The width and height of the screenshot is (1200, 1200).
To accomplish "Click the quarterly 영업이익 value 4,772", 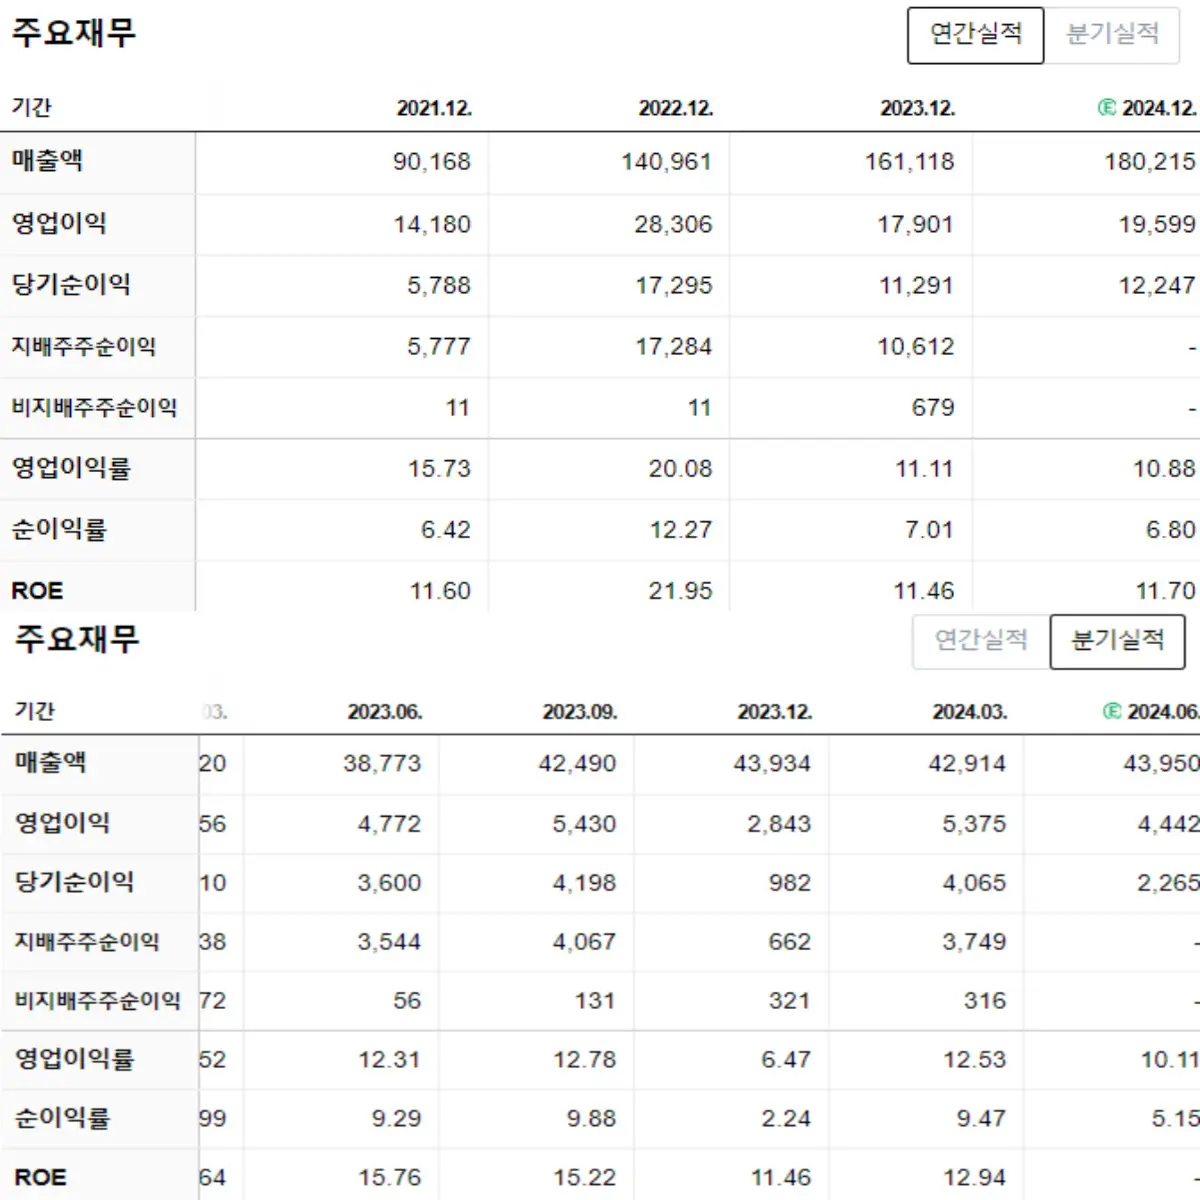I will point(389,824).
